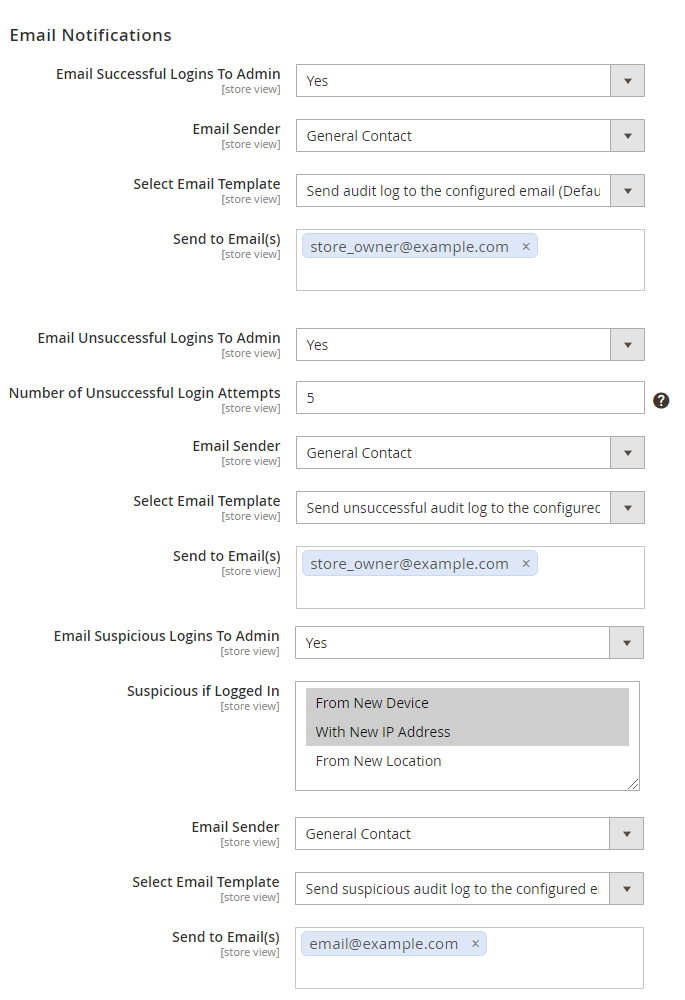685x1000 pixels.
Task: Remove store_owner@example.com from unsuccessful logins emails
Action: 526,564
